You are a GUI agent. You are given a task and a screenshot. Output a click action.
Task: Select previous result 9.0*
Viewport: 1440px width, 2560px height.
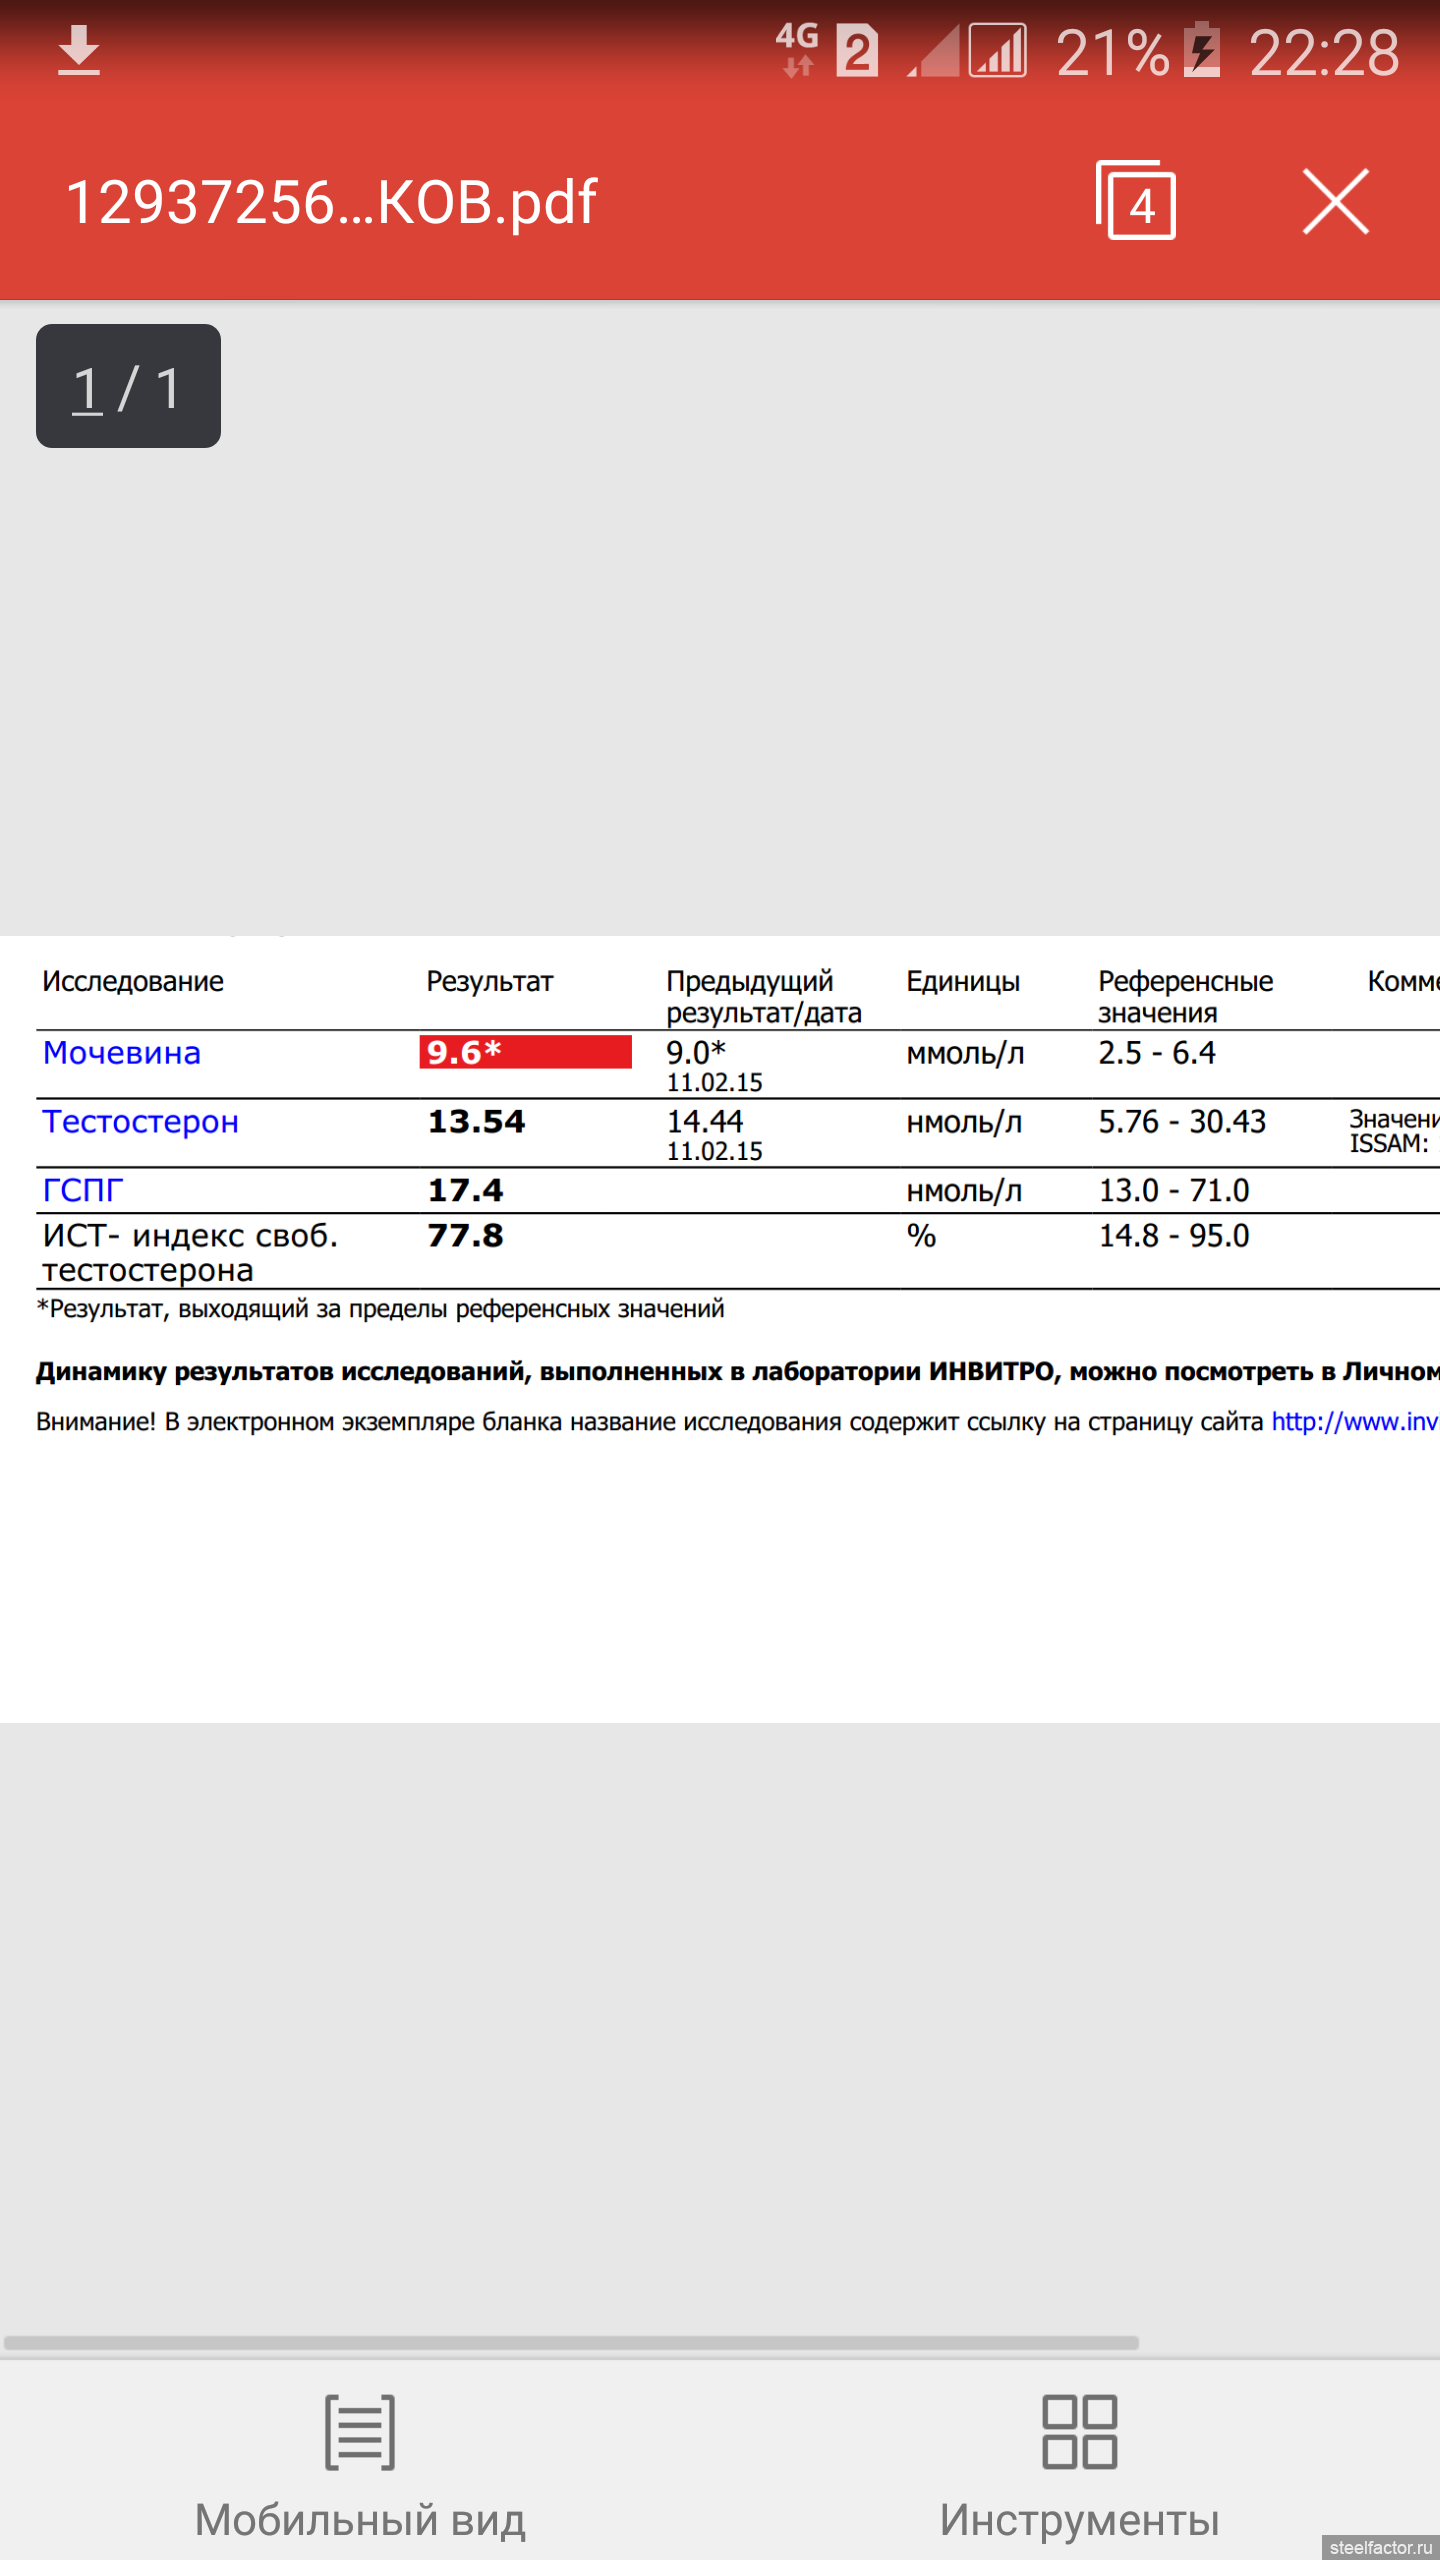pyautogui.click(x=696, y=1052)
